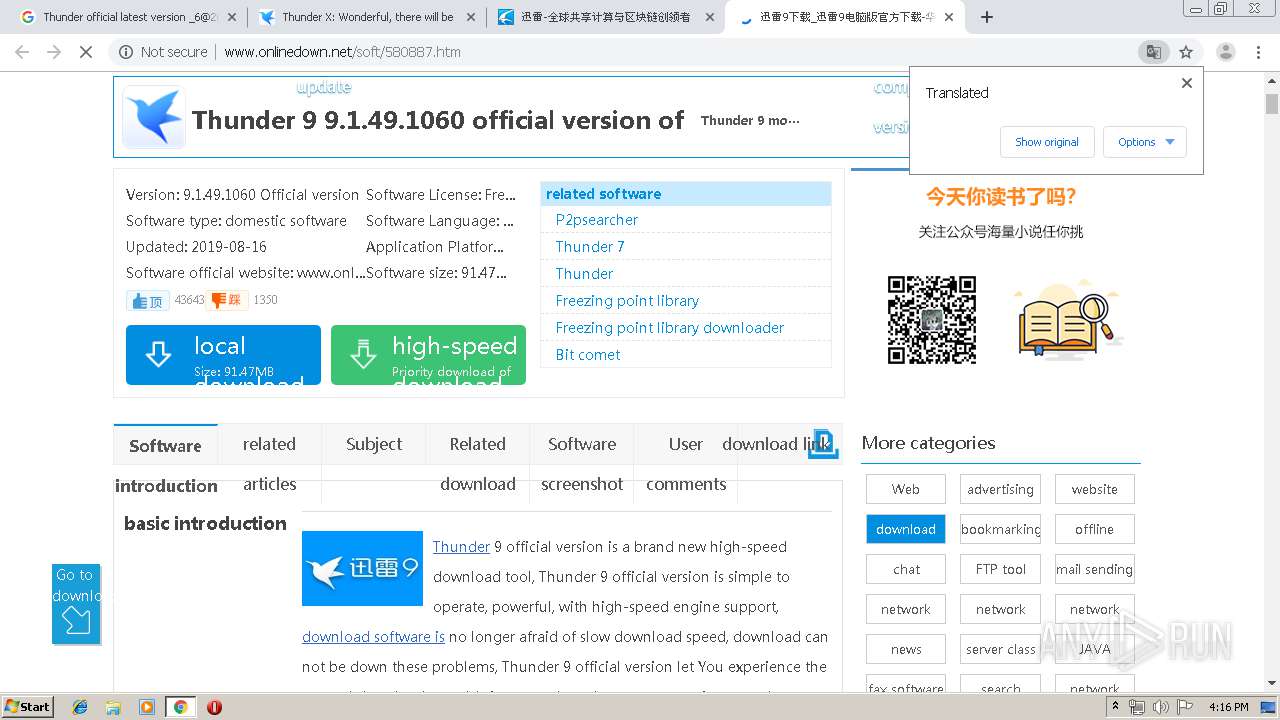The width and height of the screenshot is (1280, 720).
Task: Click the QR code image
Action: (931, 320)
